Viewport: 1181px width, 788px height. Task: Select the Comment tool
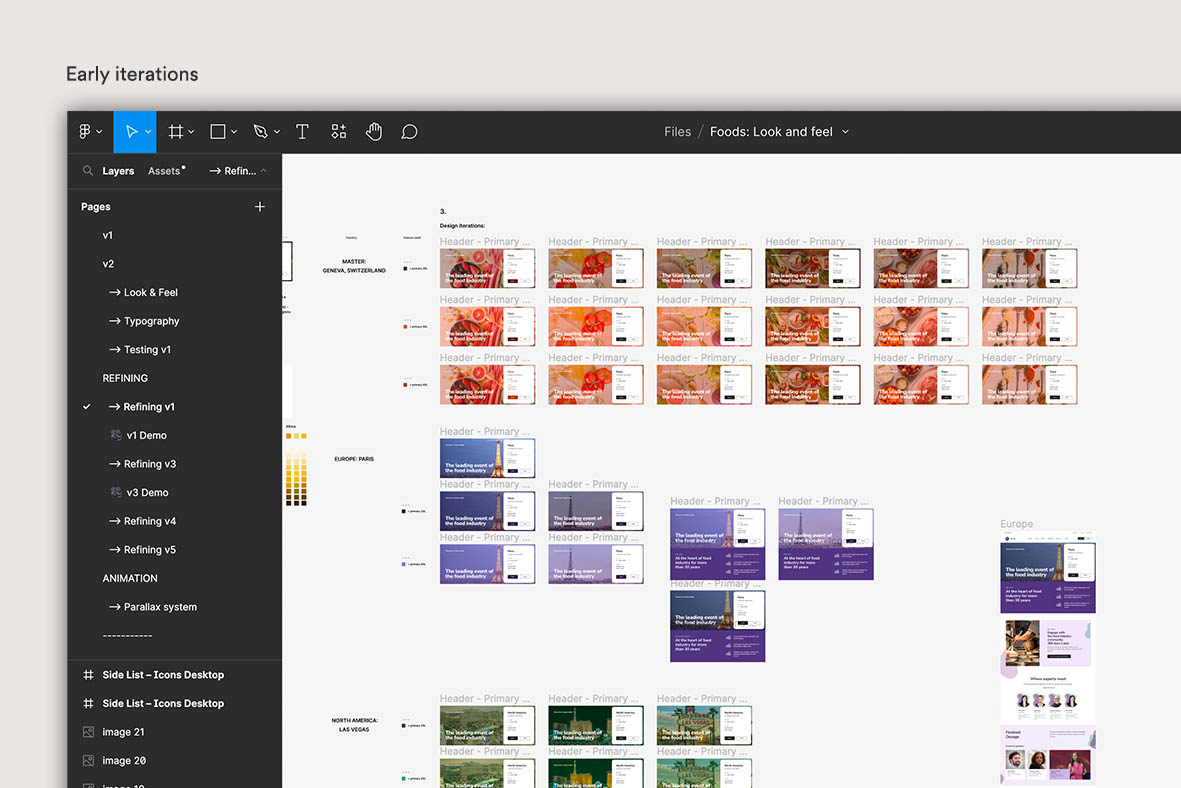coord(409,132)
